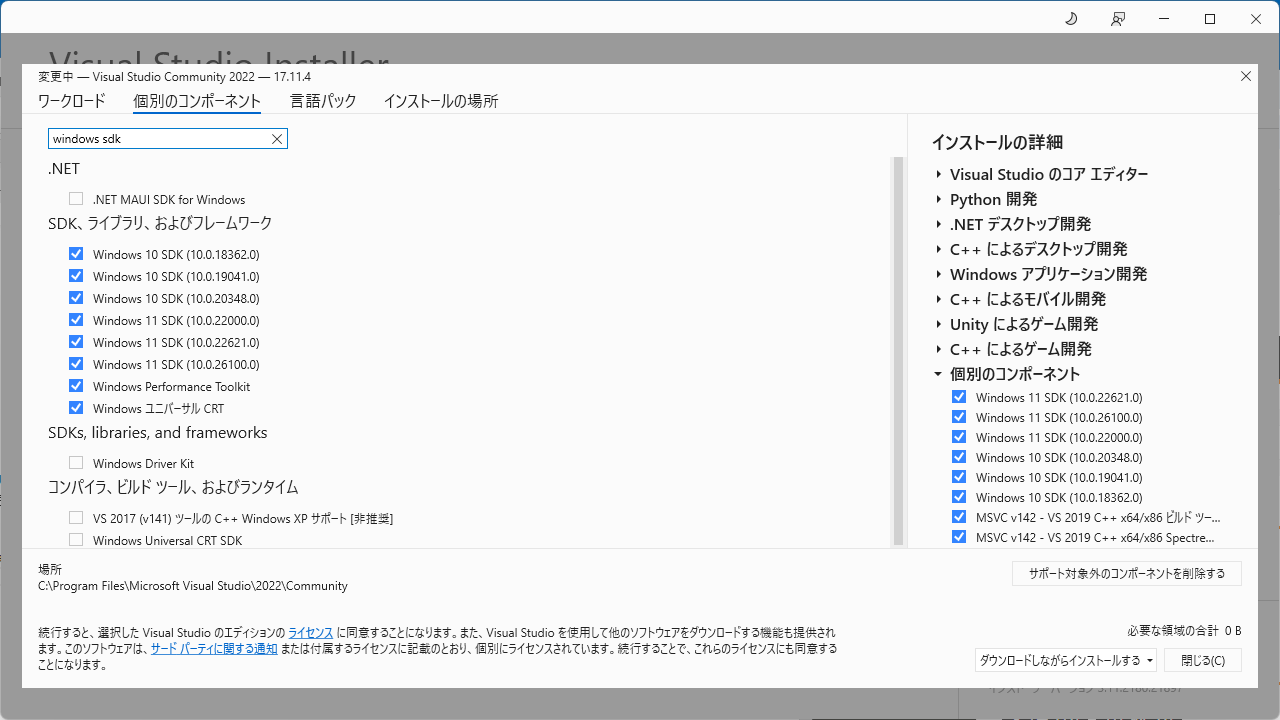1280x720 pixels.
Task: Uncheck Windows 11 SDK (10.0.22621.0) in the component list
Action: (76, 342)
